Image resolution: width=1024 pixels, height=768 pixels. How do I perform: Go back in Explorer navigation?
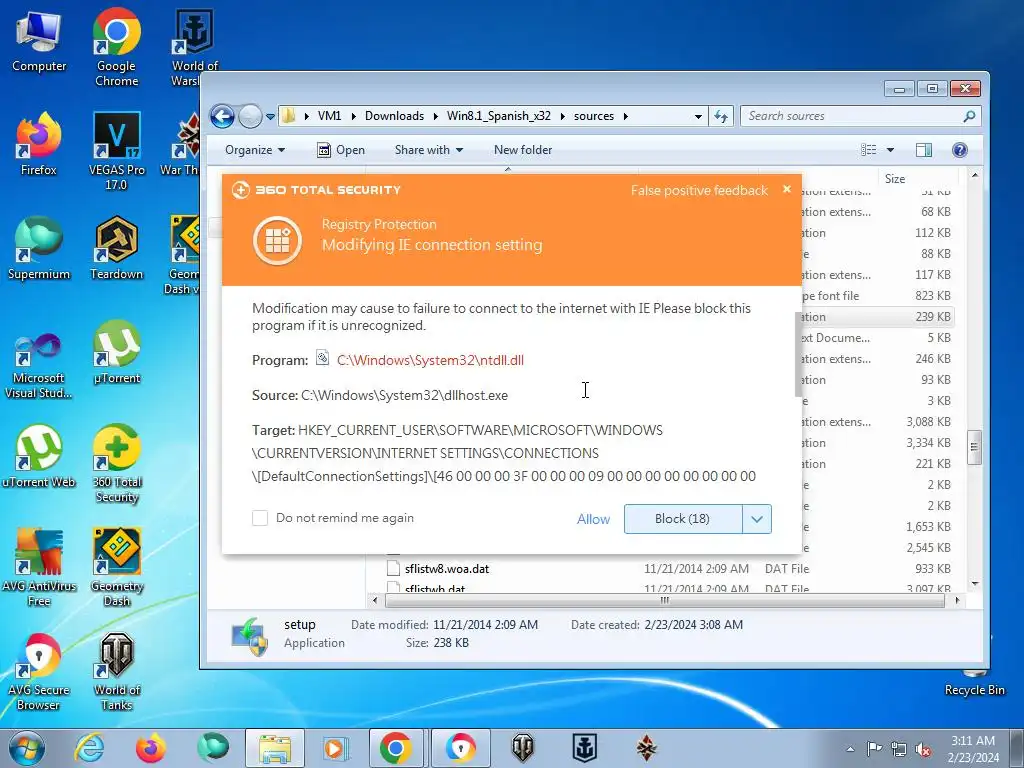click(x=222, y=116)
